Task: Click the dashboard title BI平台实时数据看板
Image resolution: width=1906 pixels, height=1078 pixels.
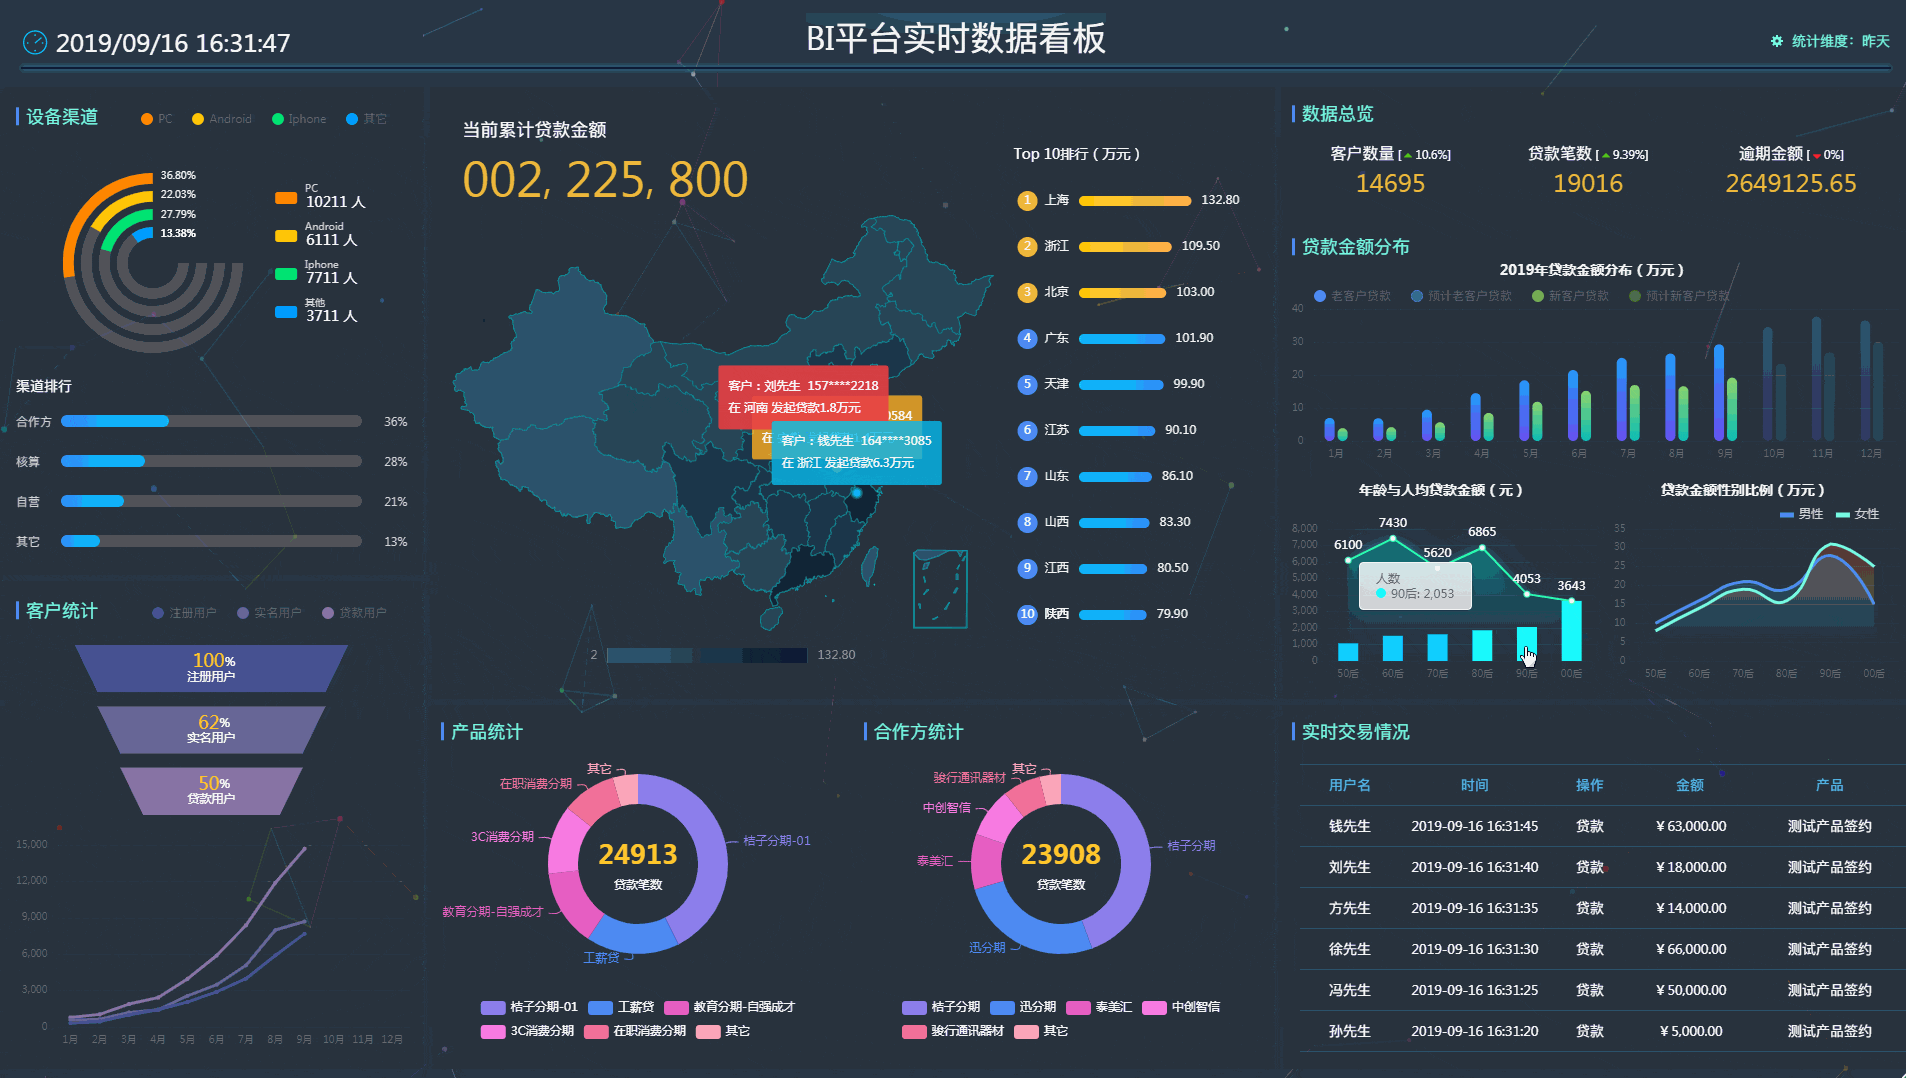Action: click(953, 39)
